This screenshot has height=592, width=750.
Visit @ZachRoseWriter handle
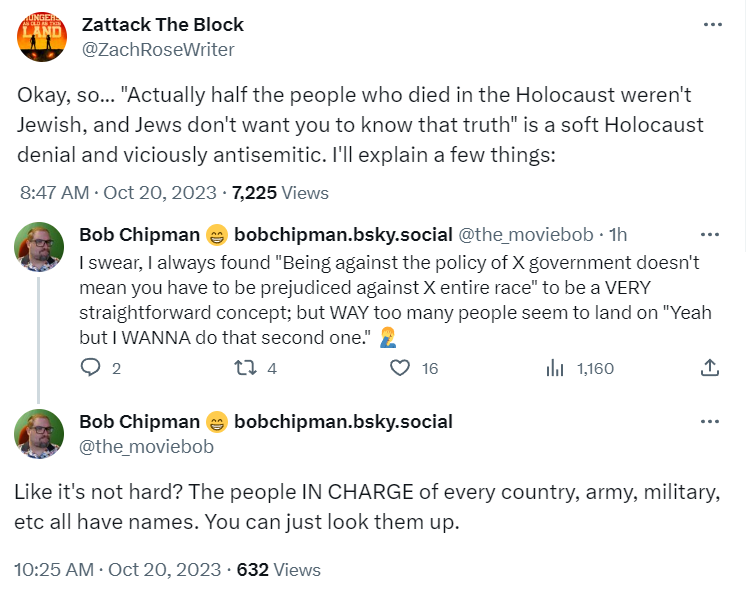click(x=158, y=48)
